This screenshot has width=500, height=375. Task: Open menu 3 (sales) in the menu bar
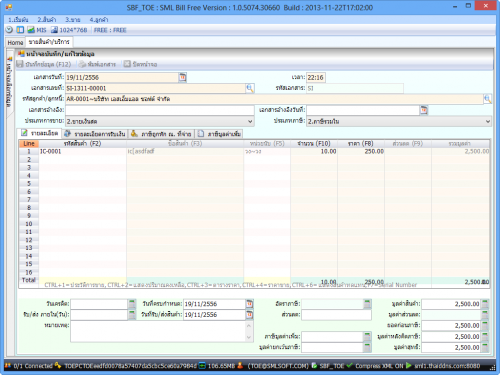click(x=73, y=19)
